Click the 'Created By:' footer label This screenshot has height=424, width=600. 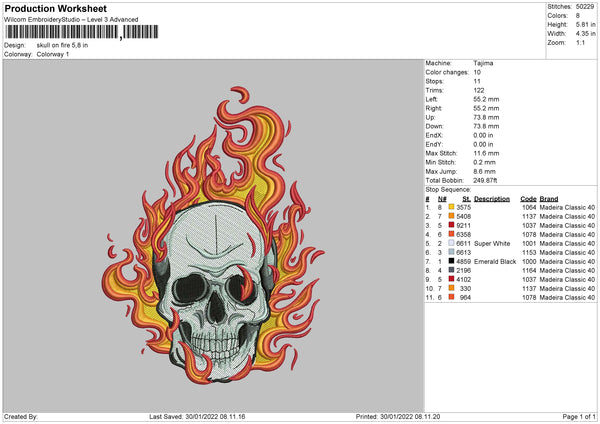coord(21,416)
